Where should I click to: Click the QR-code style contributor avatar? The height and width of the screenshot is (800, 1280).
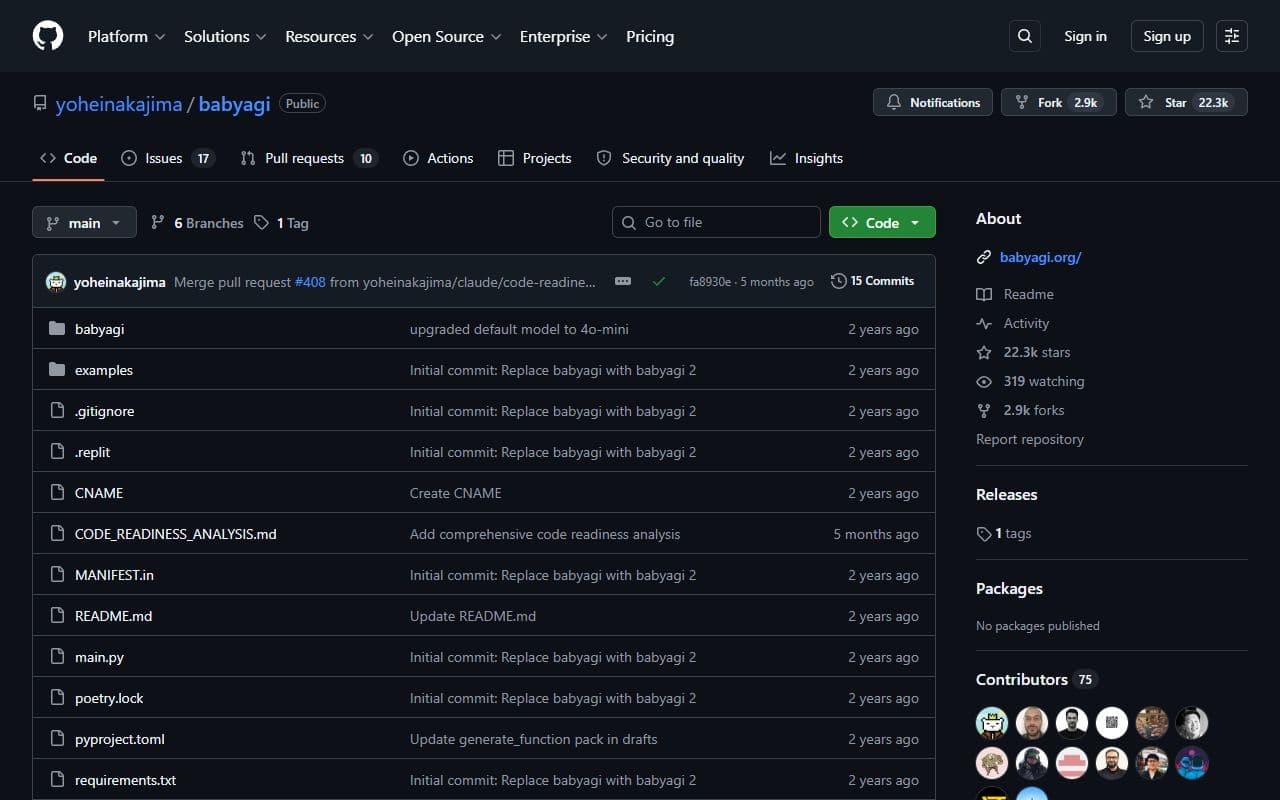[1112, 723]
